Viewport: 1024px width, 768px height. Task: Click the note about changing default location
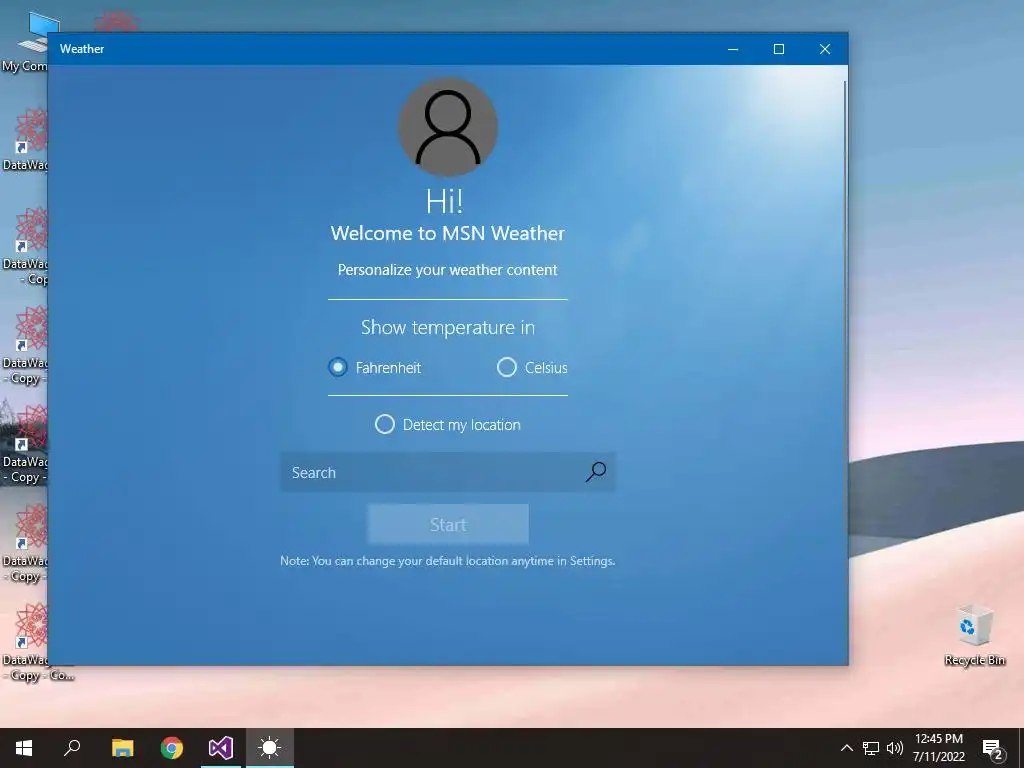(x=447, y=561)
